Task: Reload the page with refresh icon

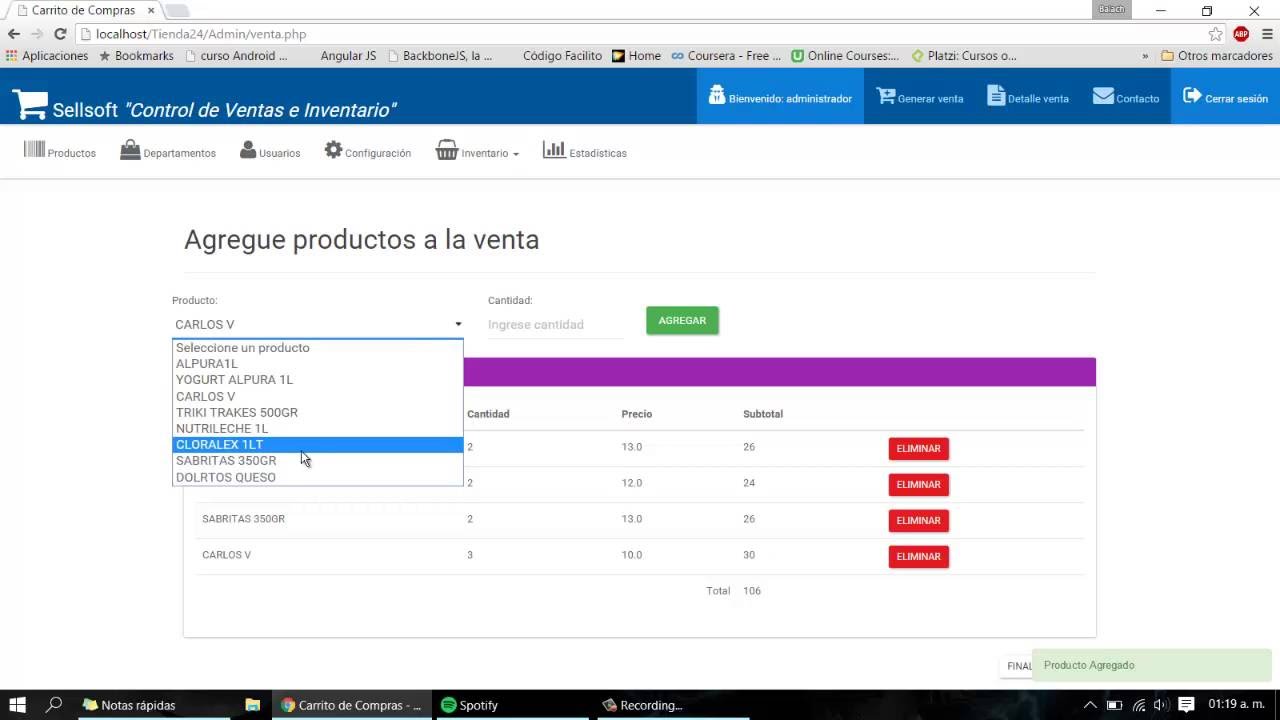Action: click(60, 34)
